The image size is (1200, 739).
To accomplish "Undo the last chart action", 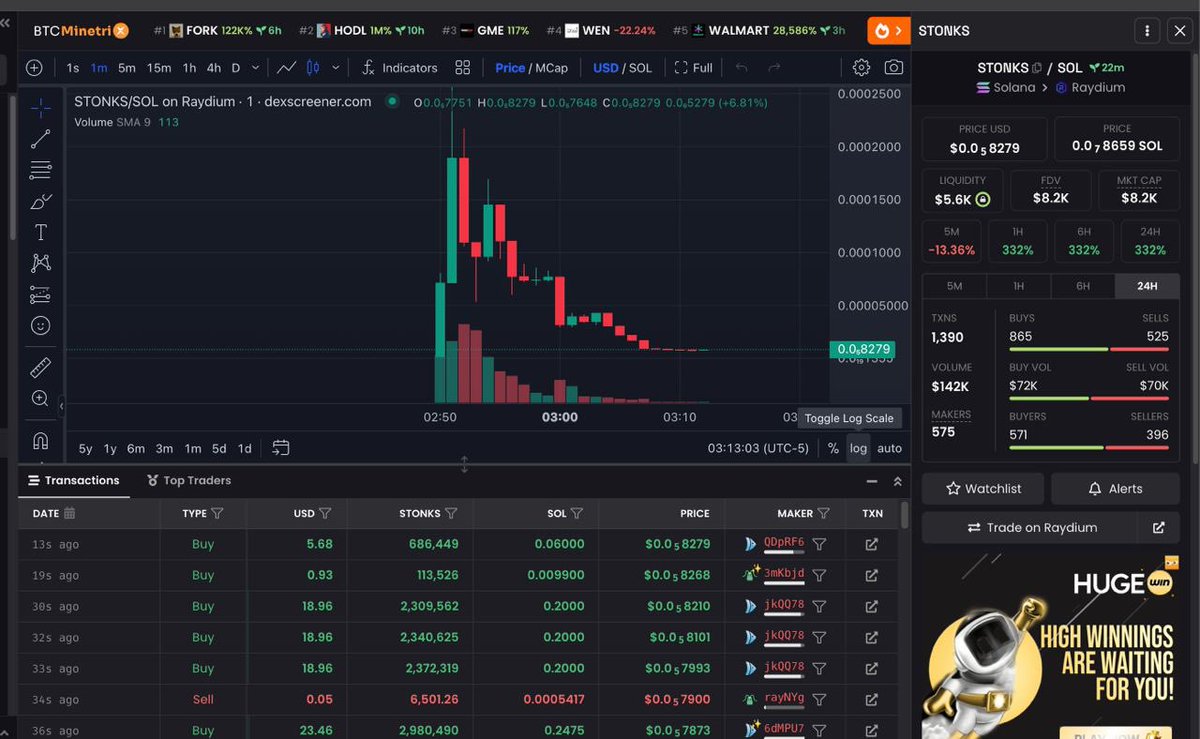I will click(x=741, y=68).
